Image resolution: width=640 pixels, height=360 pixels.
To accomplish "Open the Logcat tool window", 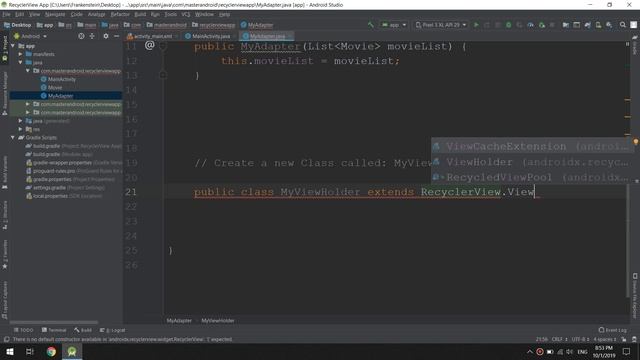I will coord(113,330).
